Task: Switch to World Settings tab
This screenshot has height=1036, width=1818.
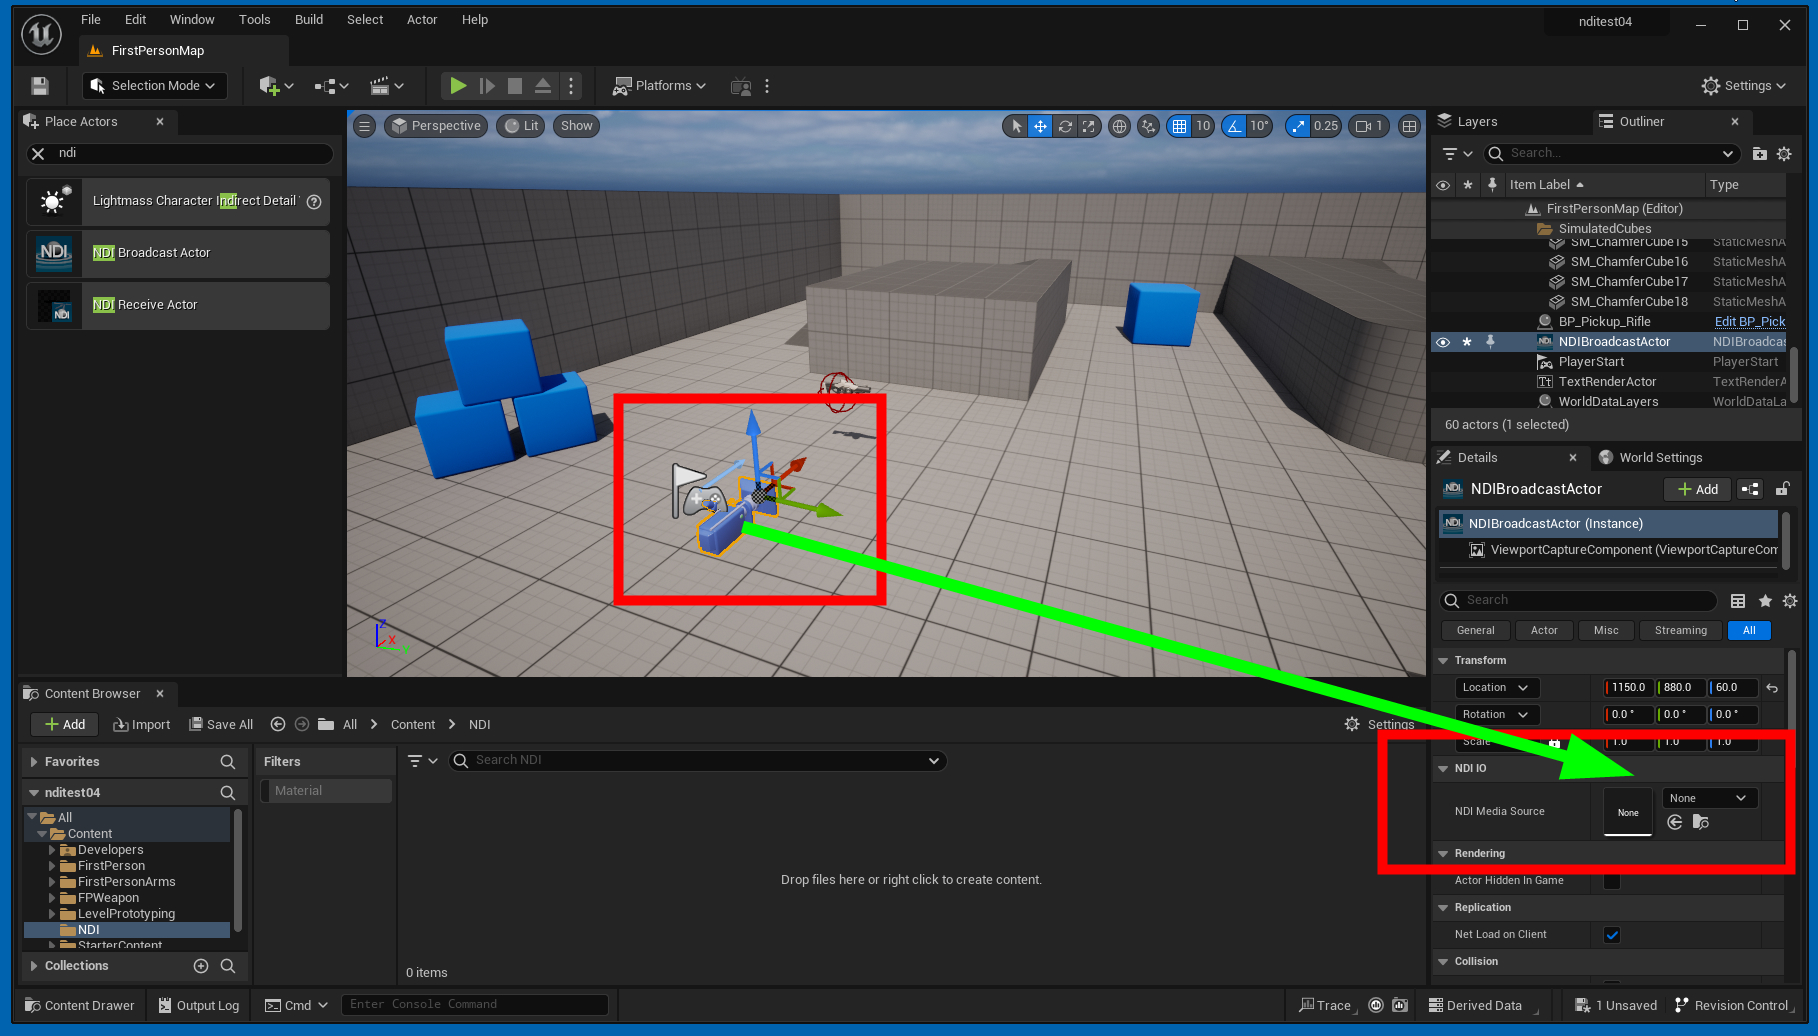Action: coord(1660,458)
